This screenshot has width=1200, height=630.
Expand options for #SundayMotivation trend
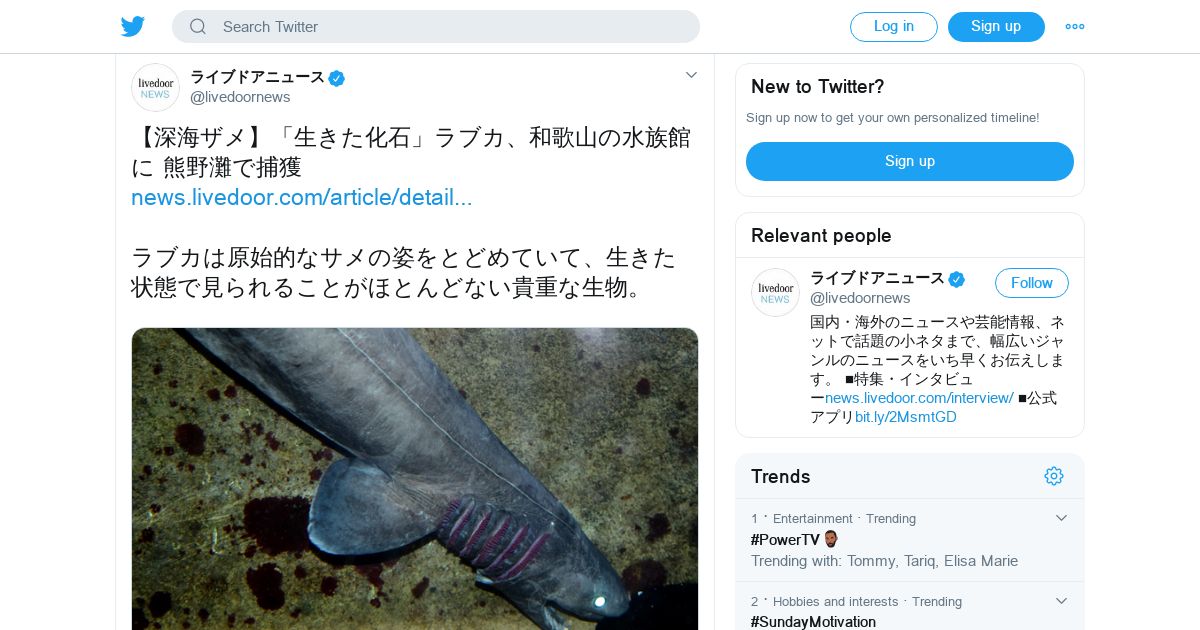tap(1062, 601)
